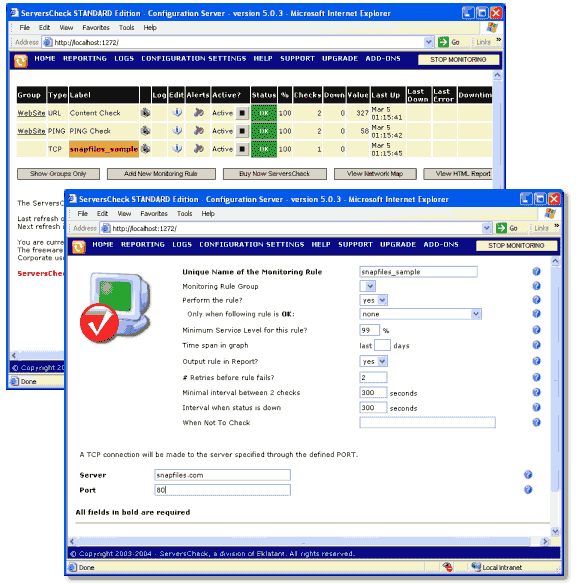Screen dimensions: 578x584
Task: Open the alerts icon for snapfiles_sample
Action: tap(199, 149)
